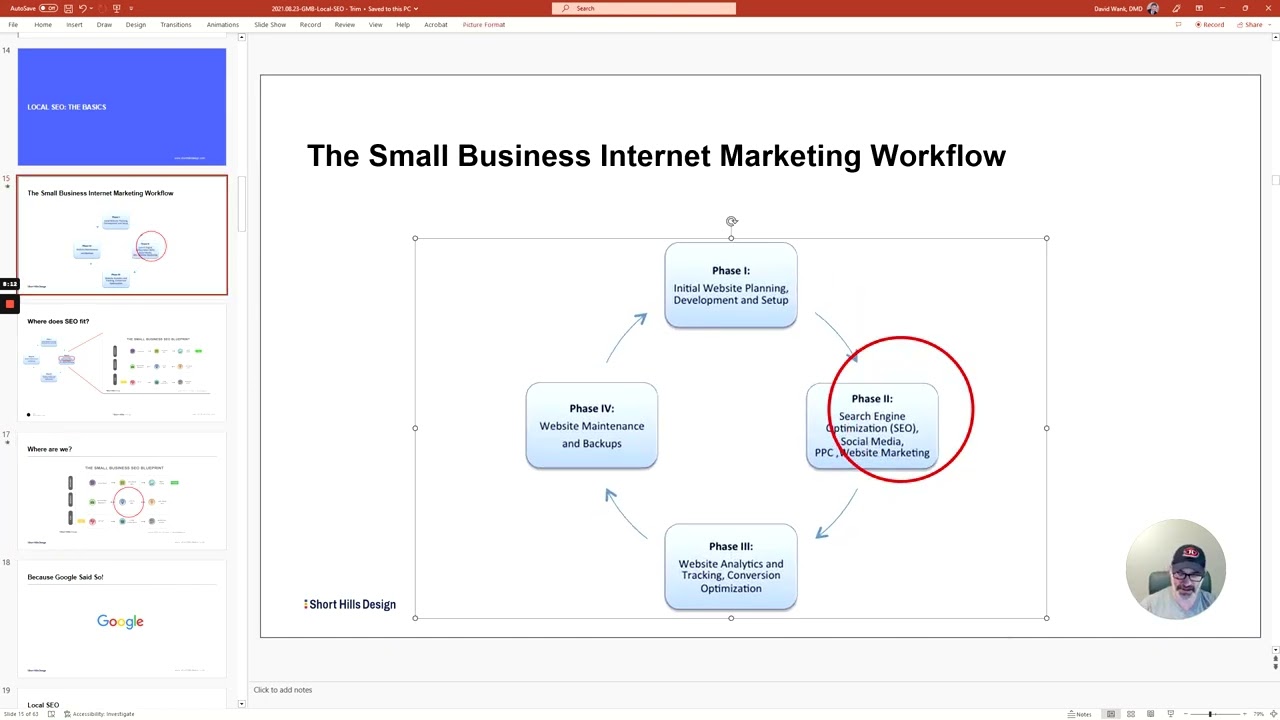Select slide 14 Local SEO: The Basics thumbnail
Viewport: 1280px width, 720px height.
[122, 107]
